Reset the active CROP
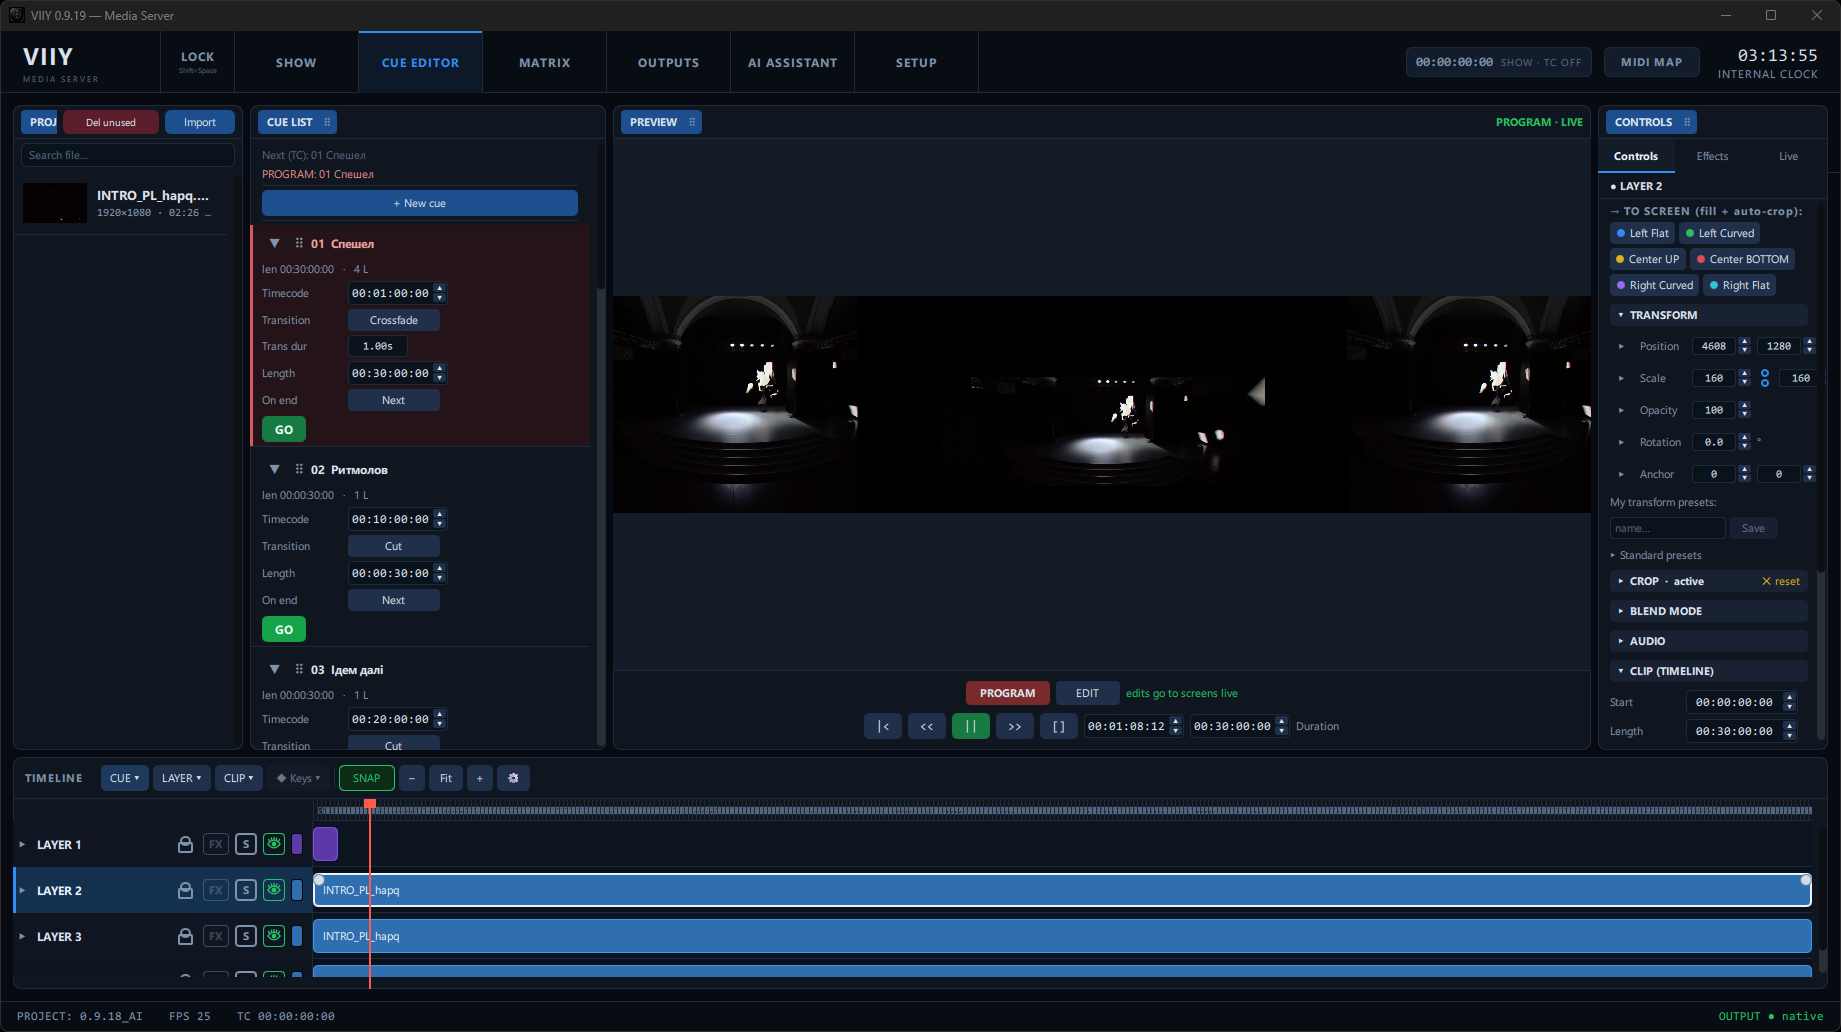 [1781, 581]
